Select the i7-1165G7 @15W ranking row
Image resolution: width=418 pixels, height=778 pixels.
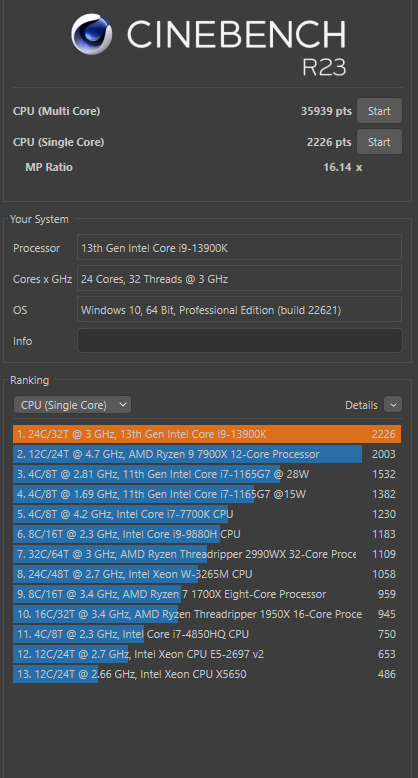pos(207,494)
